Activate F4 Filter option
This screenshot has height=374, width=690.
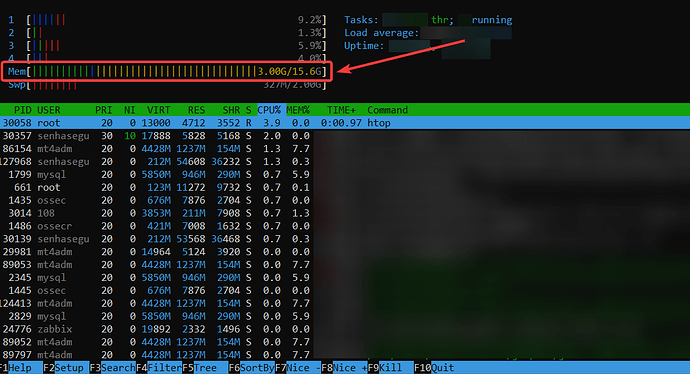pos(159,368)
